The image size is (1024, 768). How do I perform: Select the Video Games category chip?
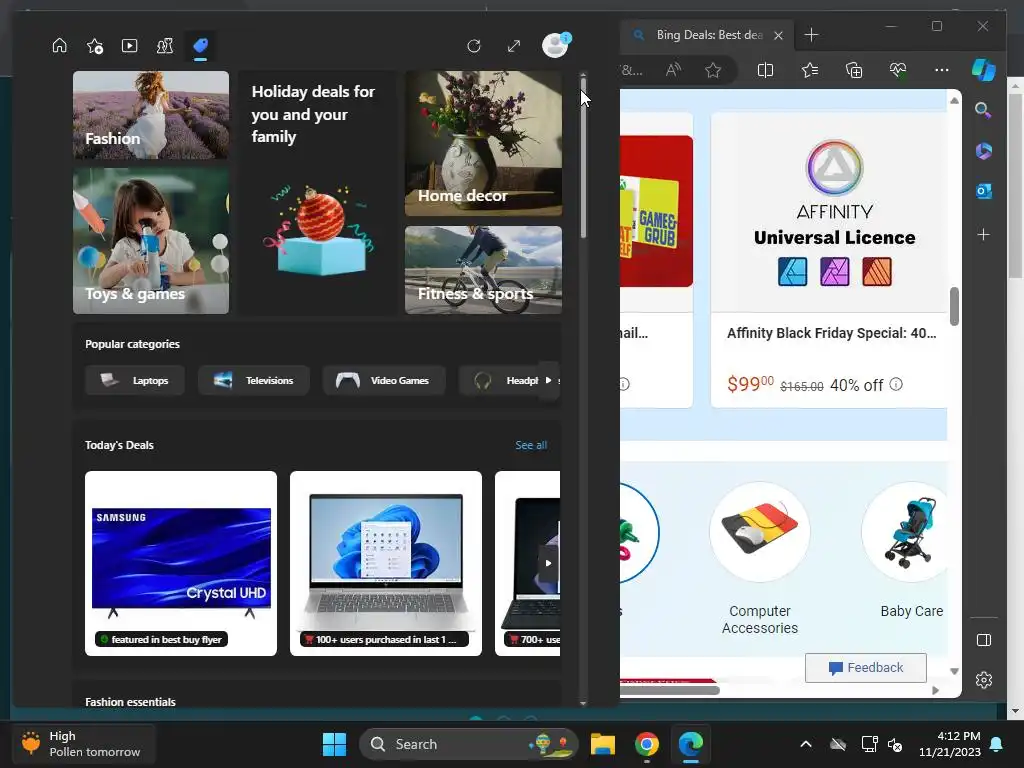click(x=384, y=380)
